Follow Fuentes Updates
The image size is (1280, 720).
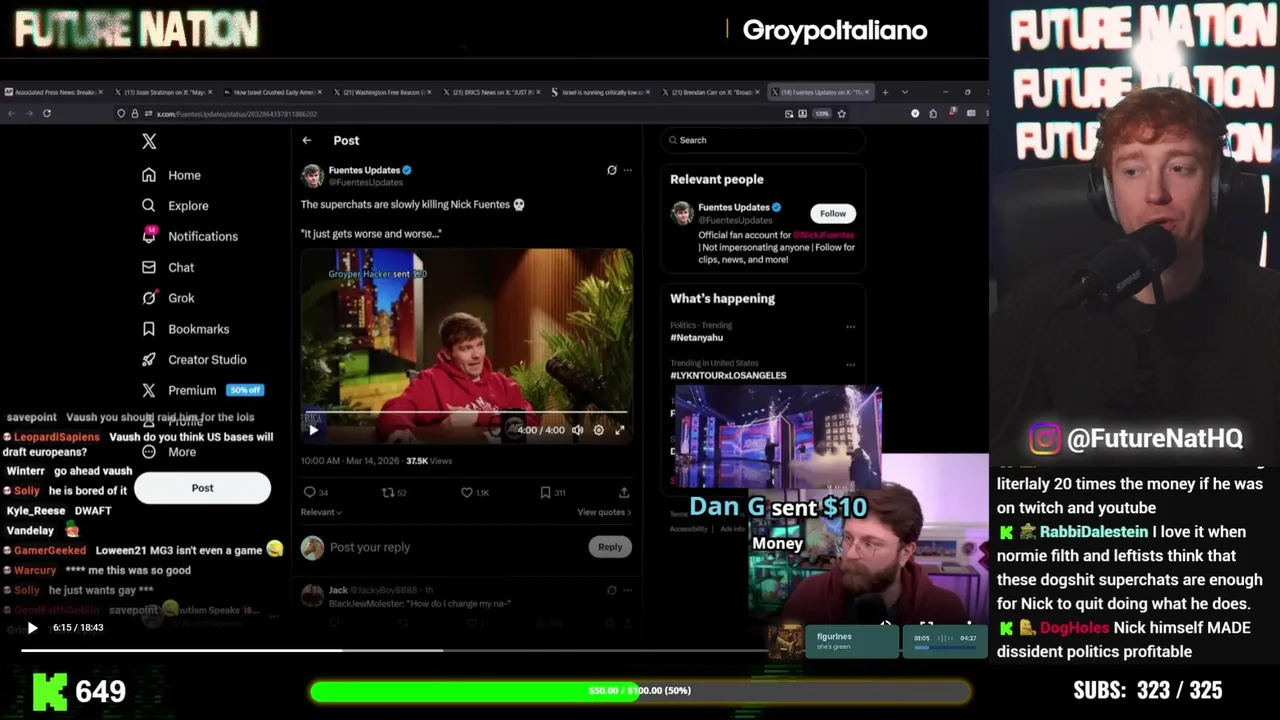[833, 213]
